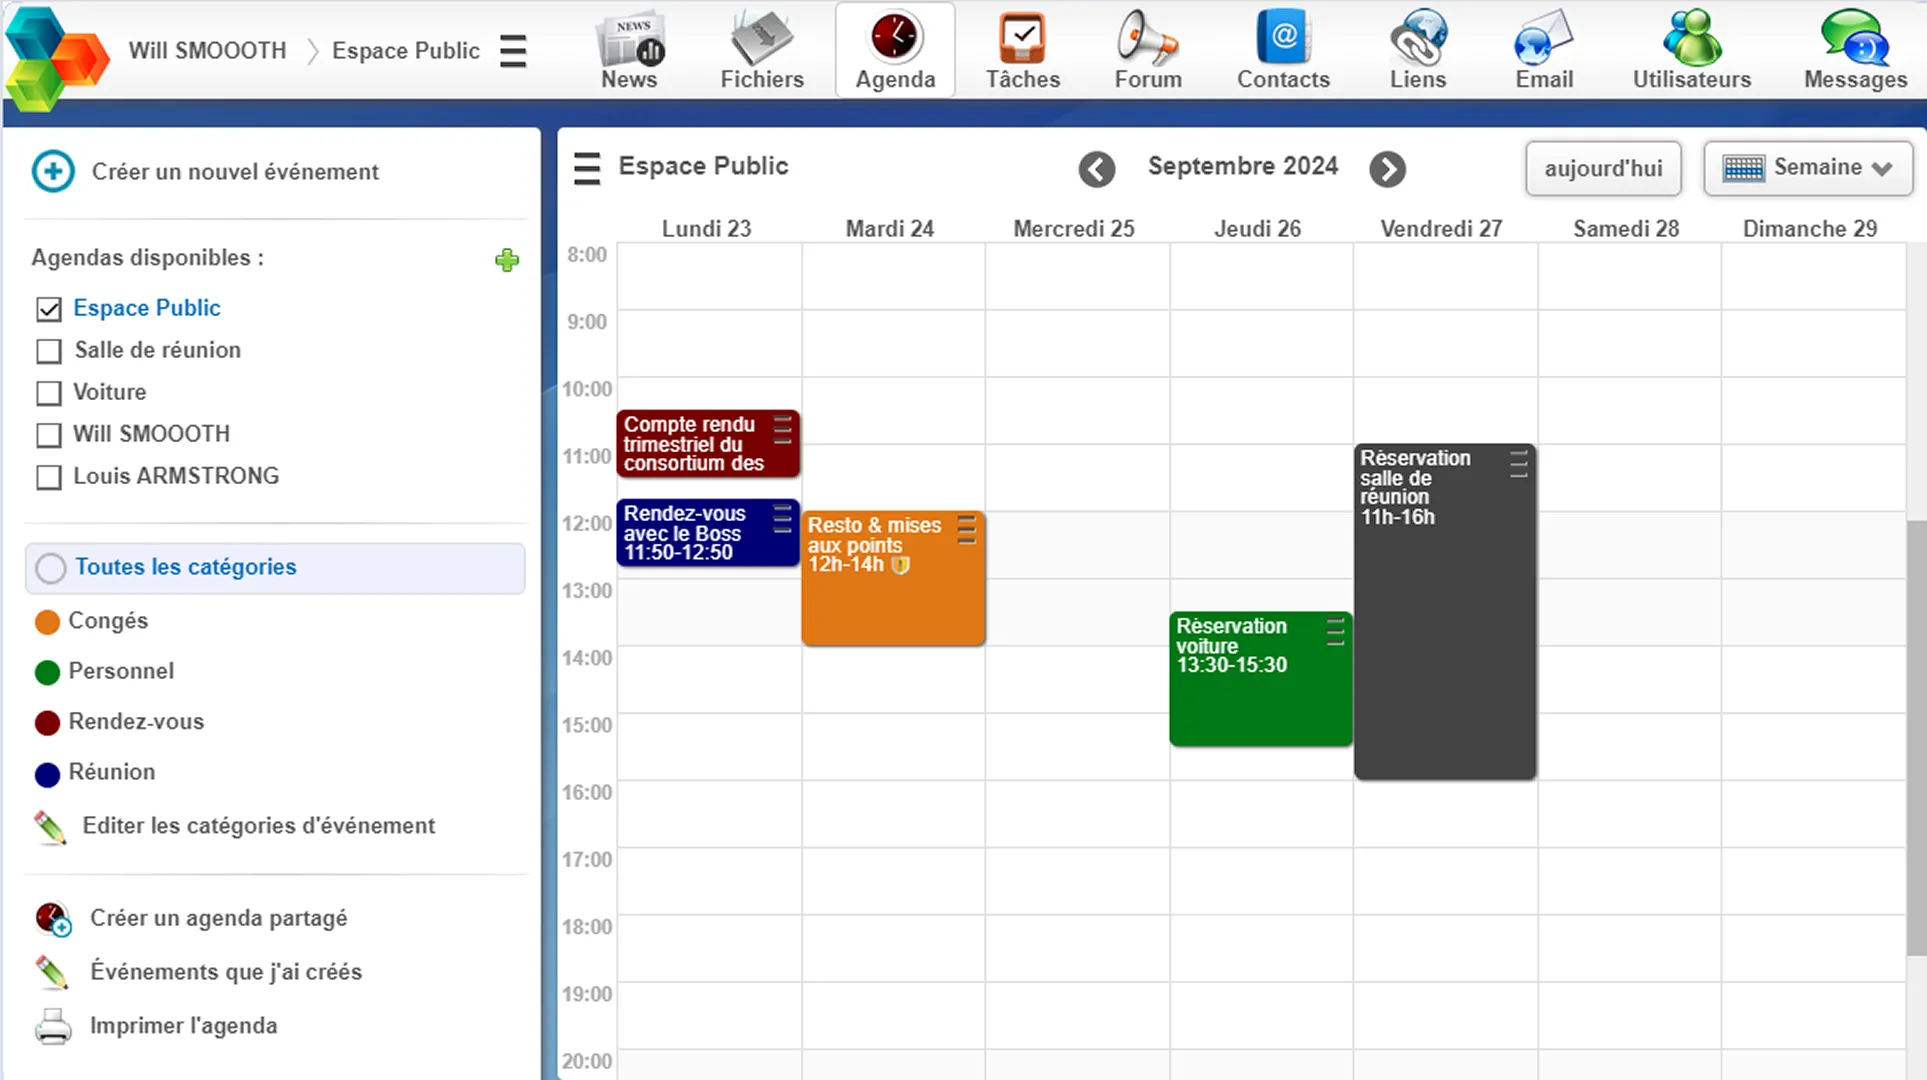Open the Utilisateurs module
Viewport: 1927px width, 1080px height.
[x=1691, y=50]
